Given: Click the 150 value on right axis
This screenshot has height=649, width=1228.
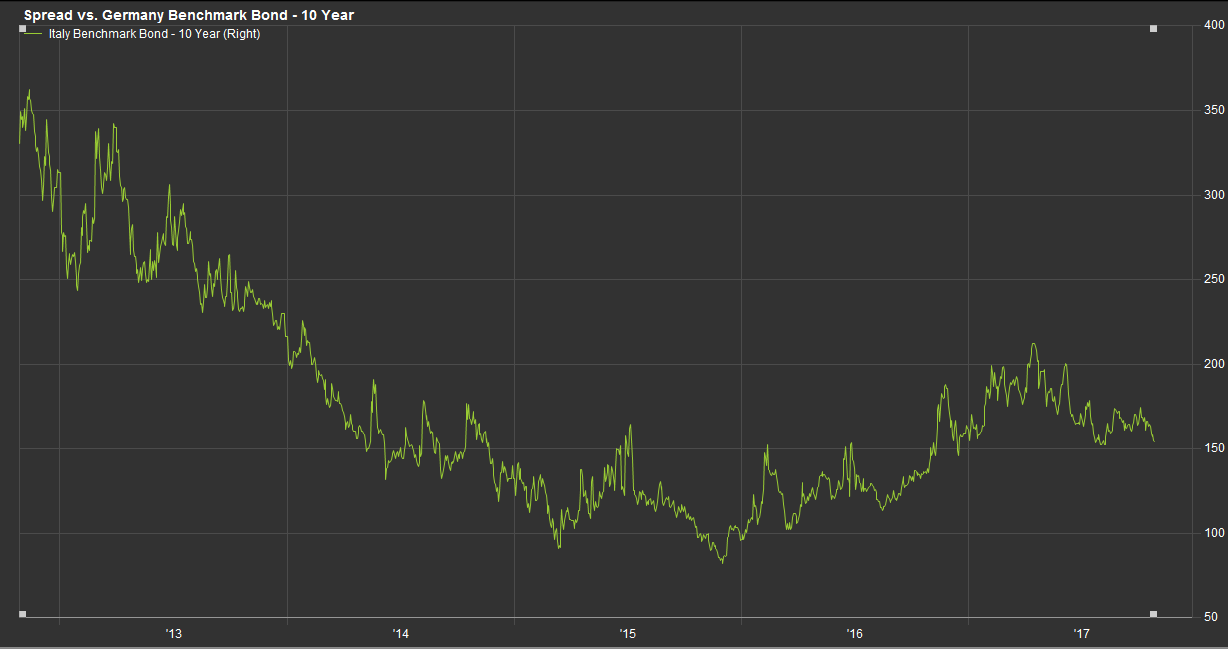Looking at the screenshot, I should point(1213,448).
